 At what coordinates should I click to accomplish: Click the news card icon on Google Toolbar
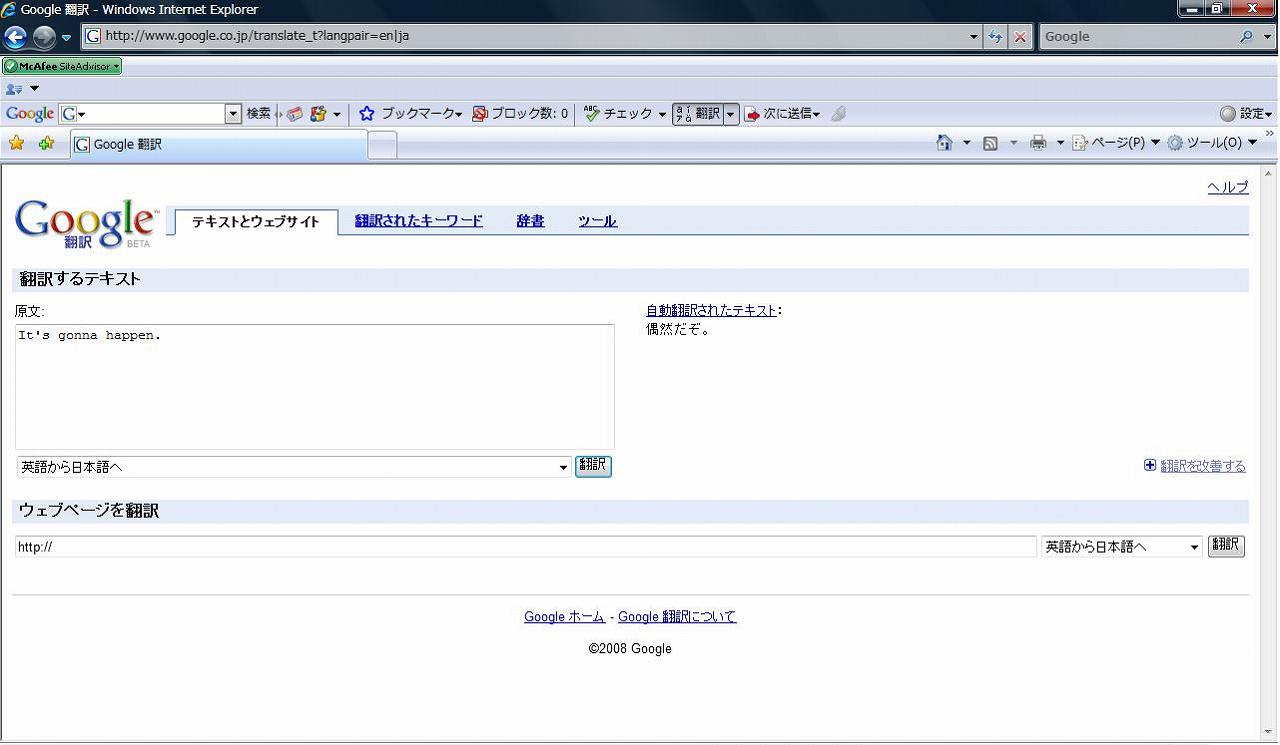295,114
